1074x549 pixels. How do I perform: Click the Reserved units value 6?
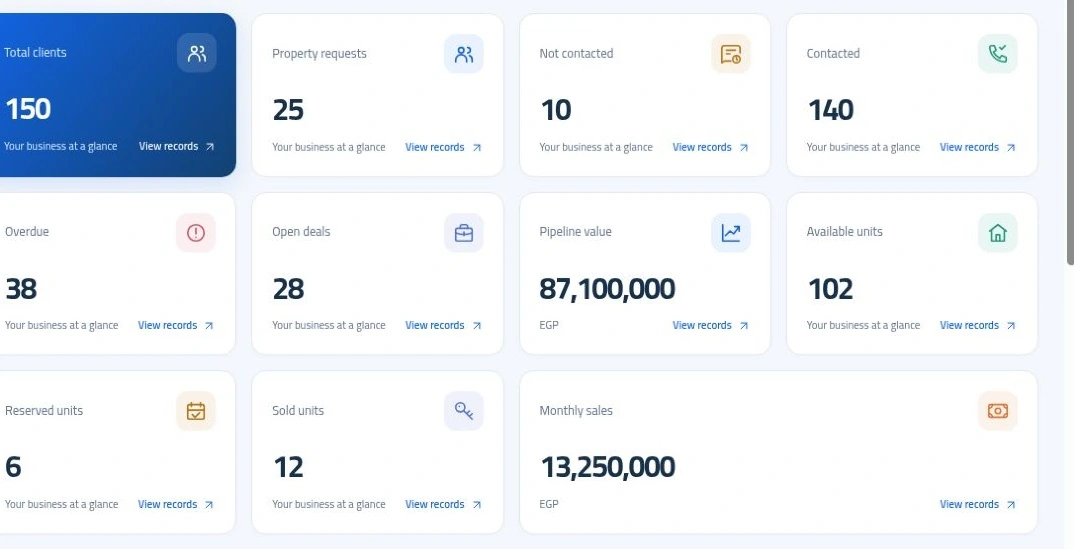point(13,468)
